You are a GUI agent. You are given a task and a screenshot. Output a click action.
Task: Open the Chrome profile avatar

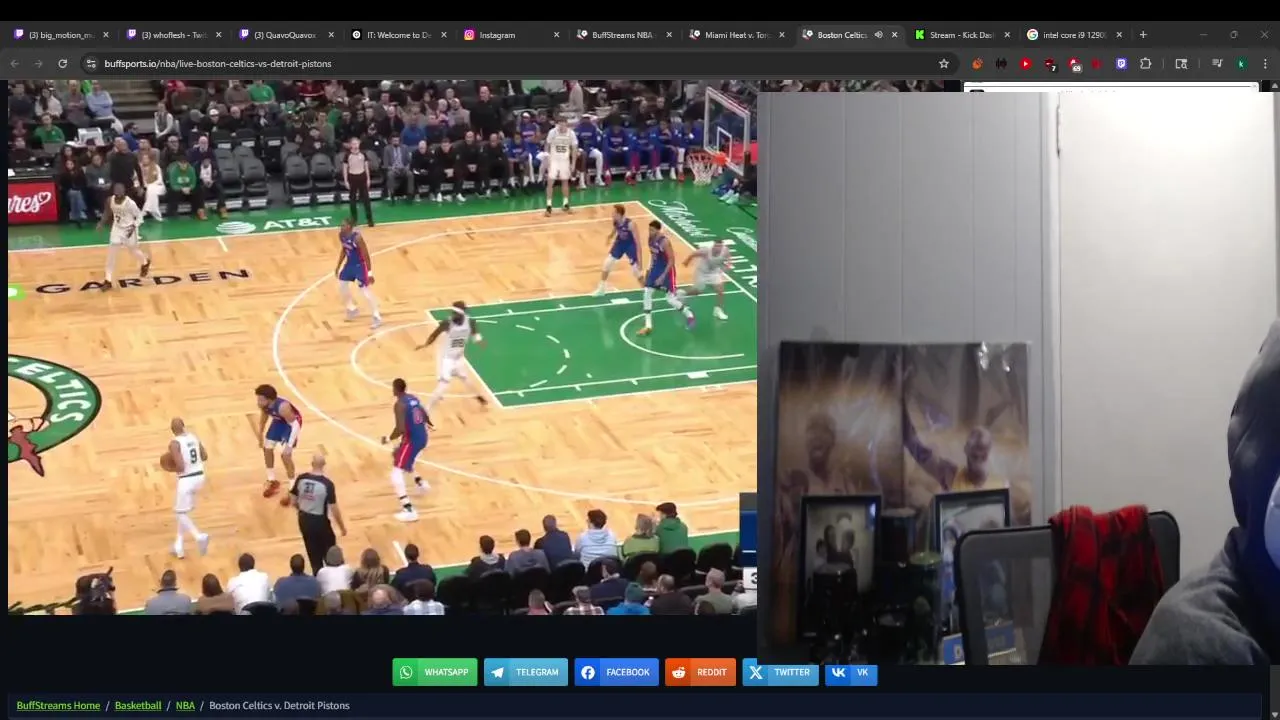1241,63
